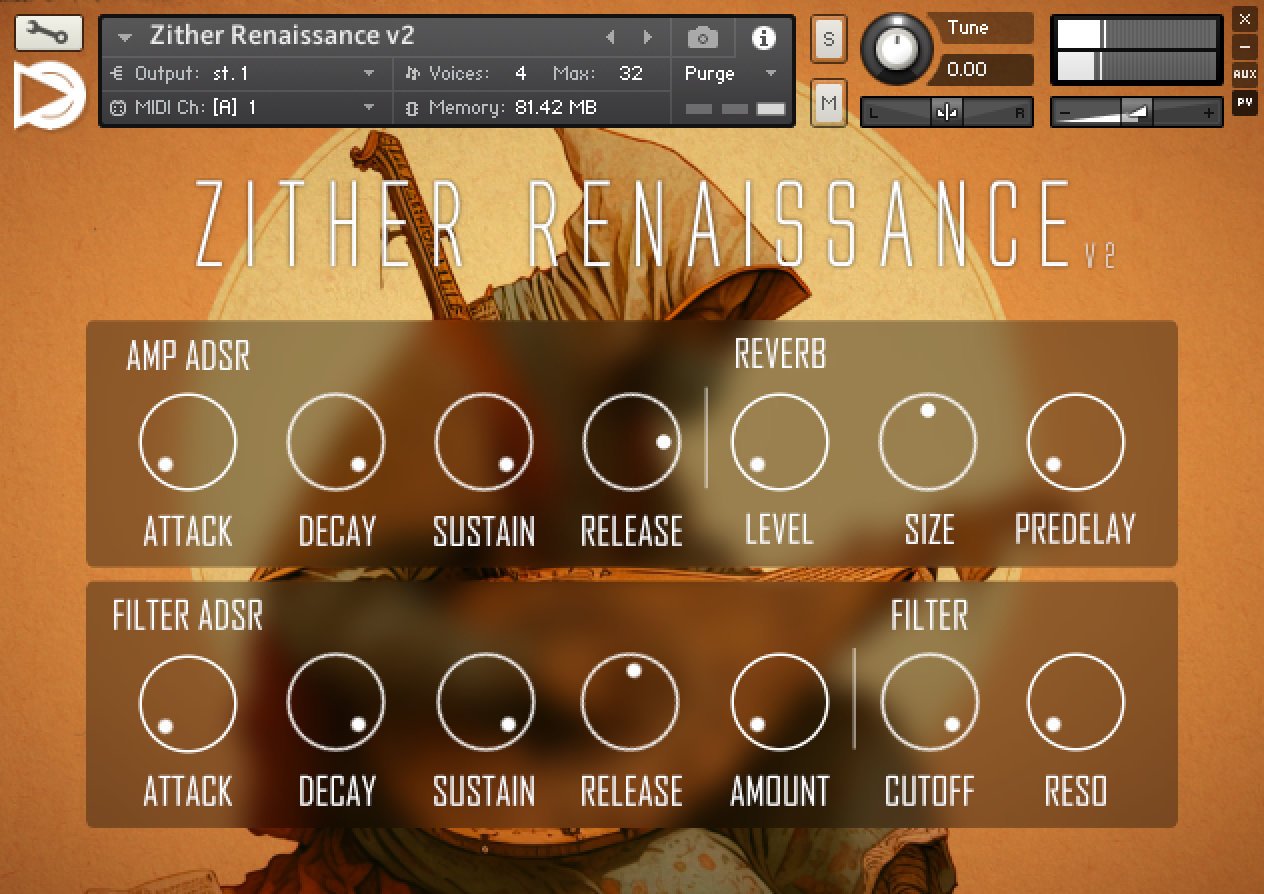Click the Filter ADSR Sustain knob
The width and height of the screenshot is (1264, 894).
tap(484, 702)
